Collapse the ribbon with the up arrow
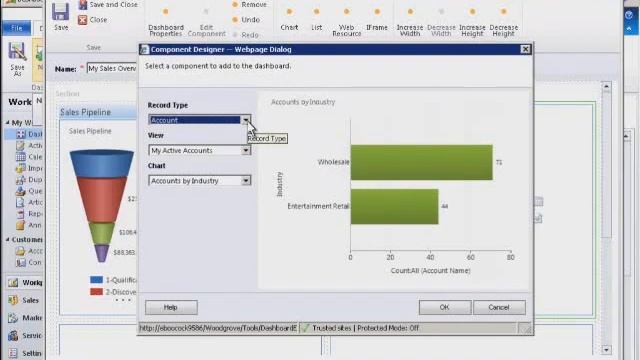 point(629,29)
